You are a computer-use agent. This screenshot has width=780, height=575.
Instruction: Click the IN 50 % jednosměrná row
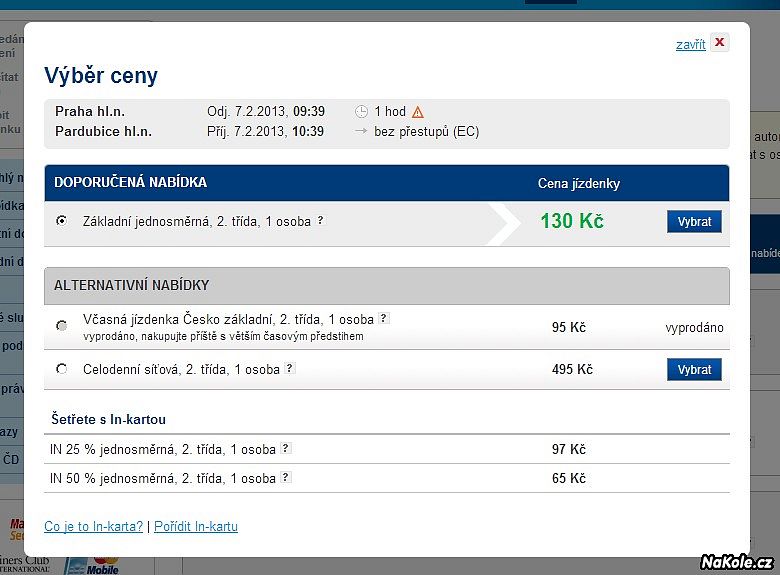click(387, 479)
